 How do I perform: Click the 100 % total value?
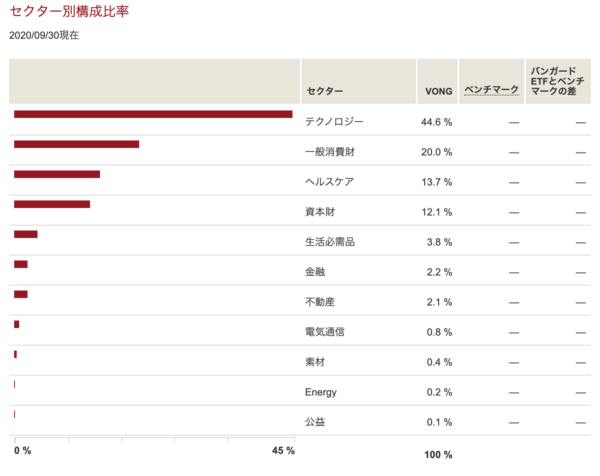[x=438, y=455]
